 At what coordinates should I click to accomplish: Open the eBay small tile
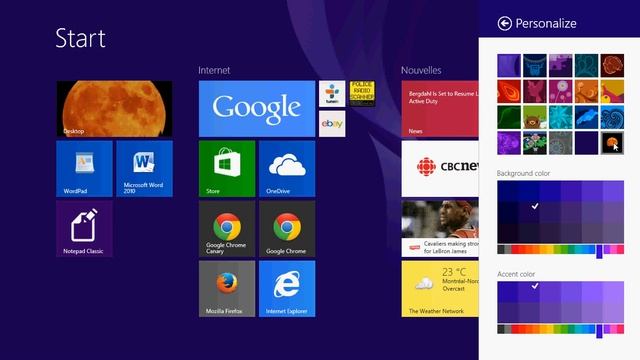(x=332, y=124)
